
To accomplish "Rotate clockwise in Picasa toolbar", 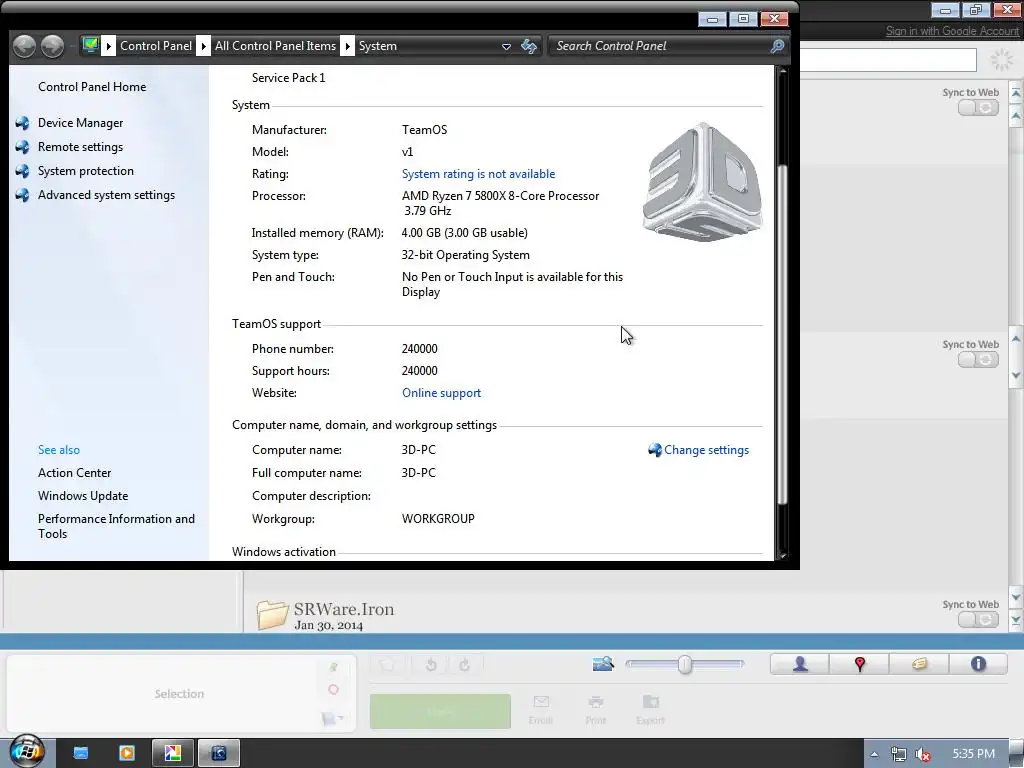I will [x=464, y=665].
